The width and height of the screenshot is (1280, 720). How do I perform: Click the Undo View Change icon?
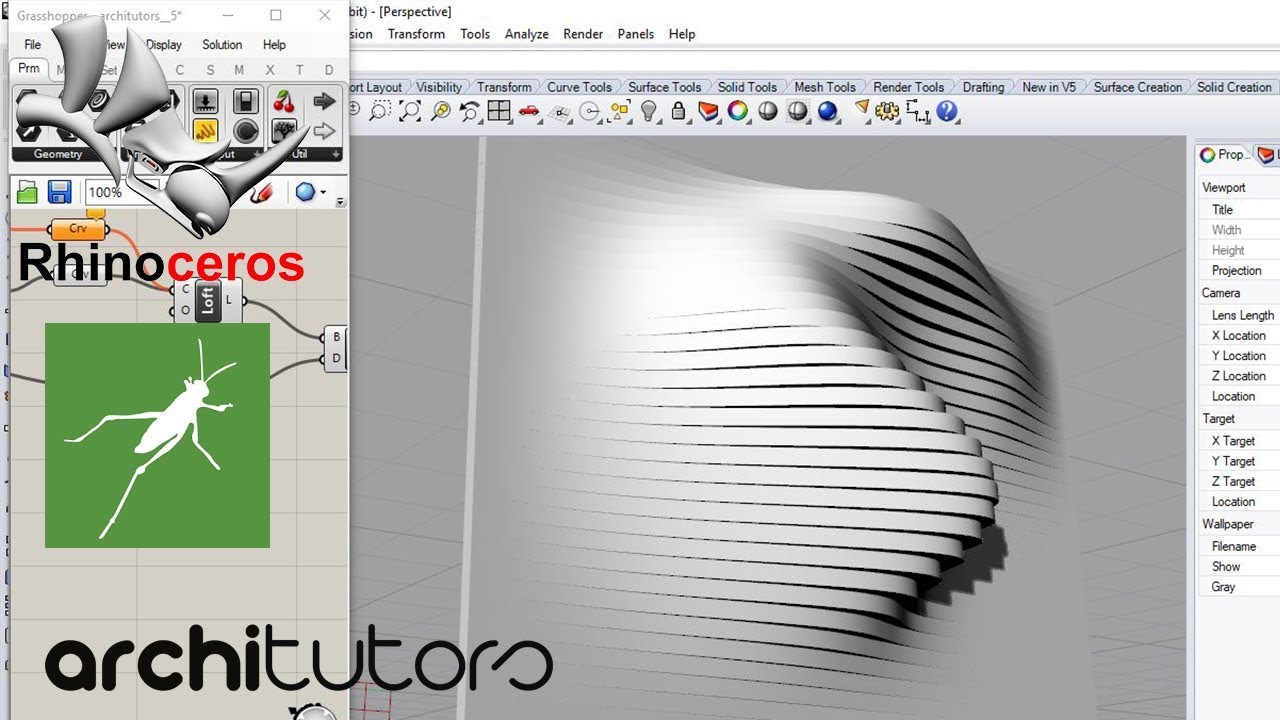point(470,111)
